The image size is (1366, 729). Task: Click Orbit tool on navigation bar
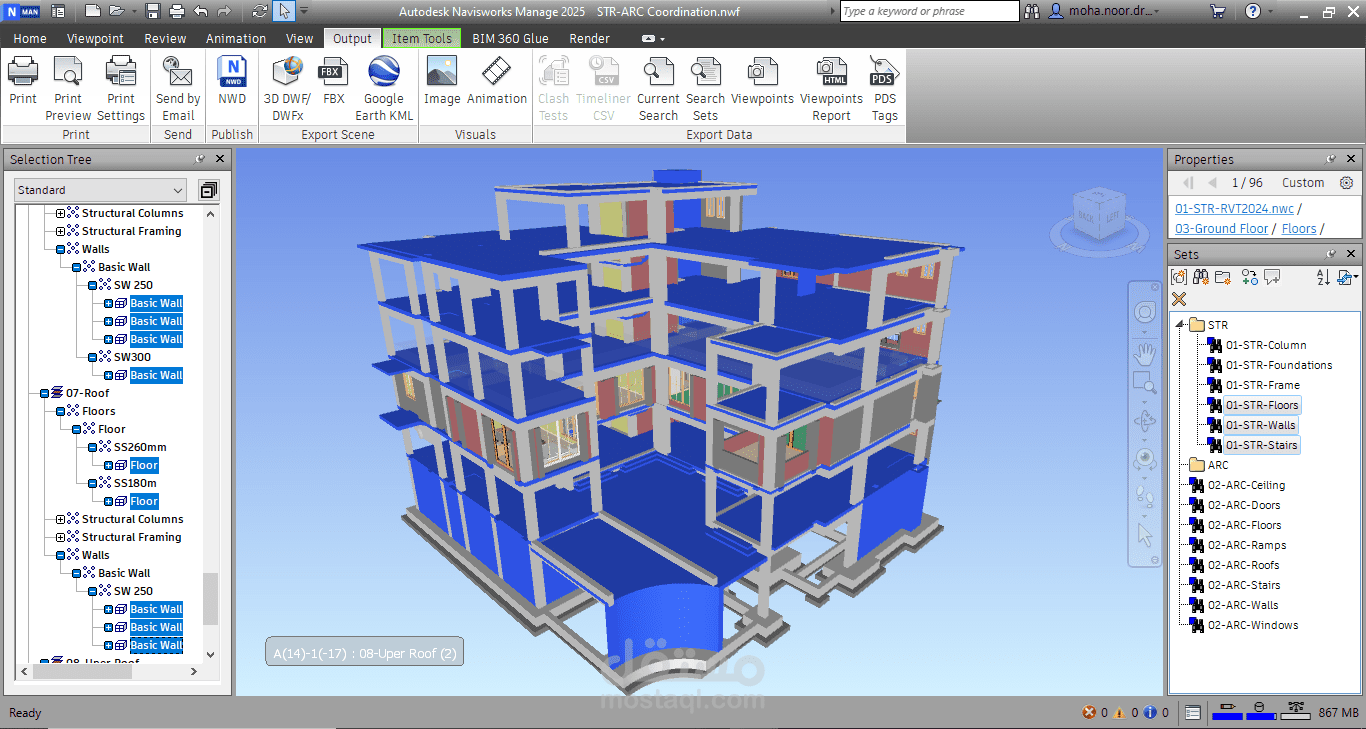coord(1145,421)
